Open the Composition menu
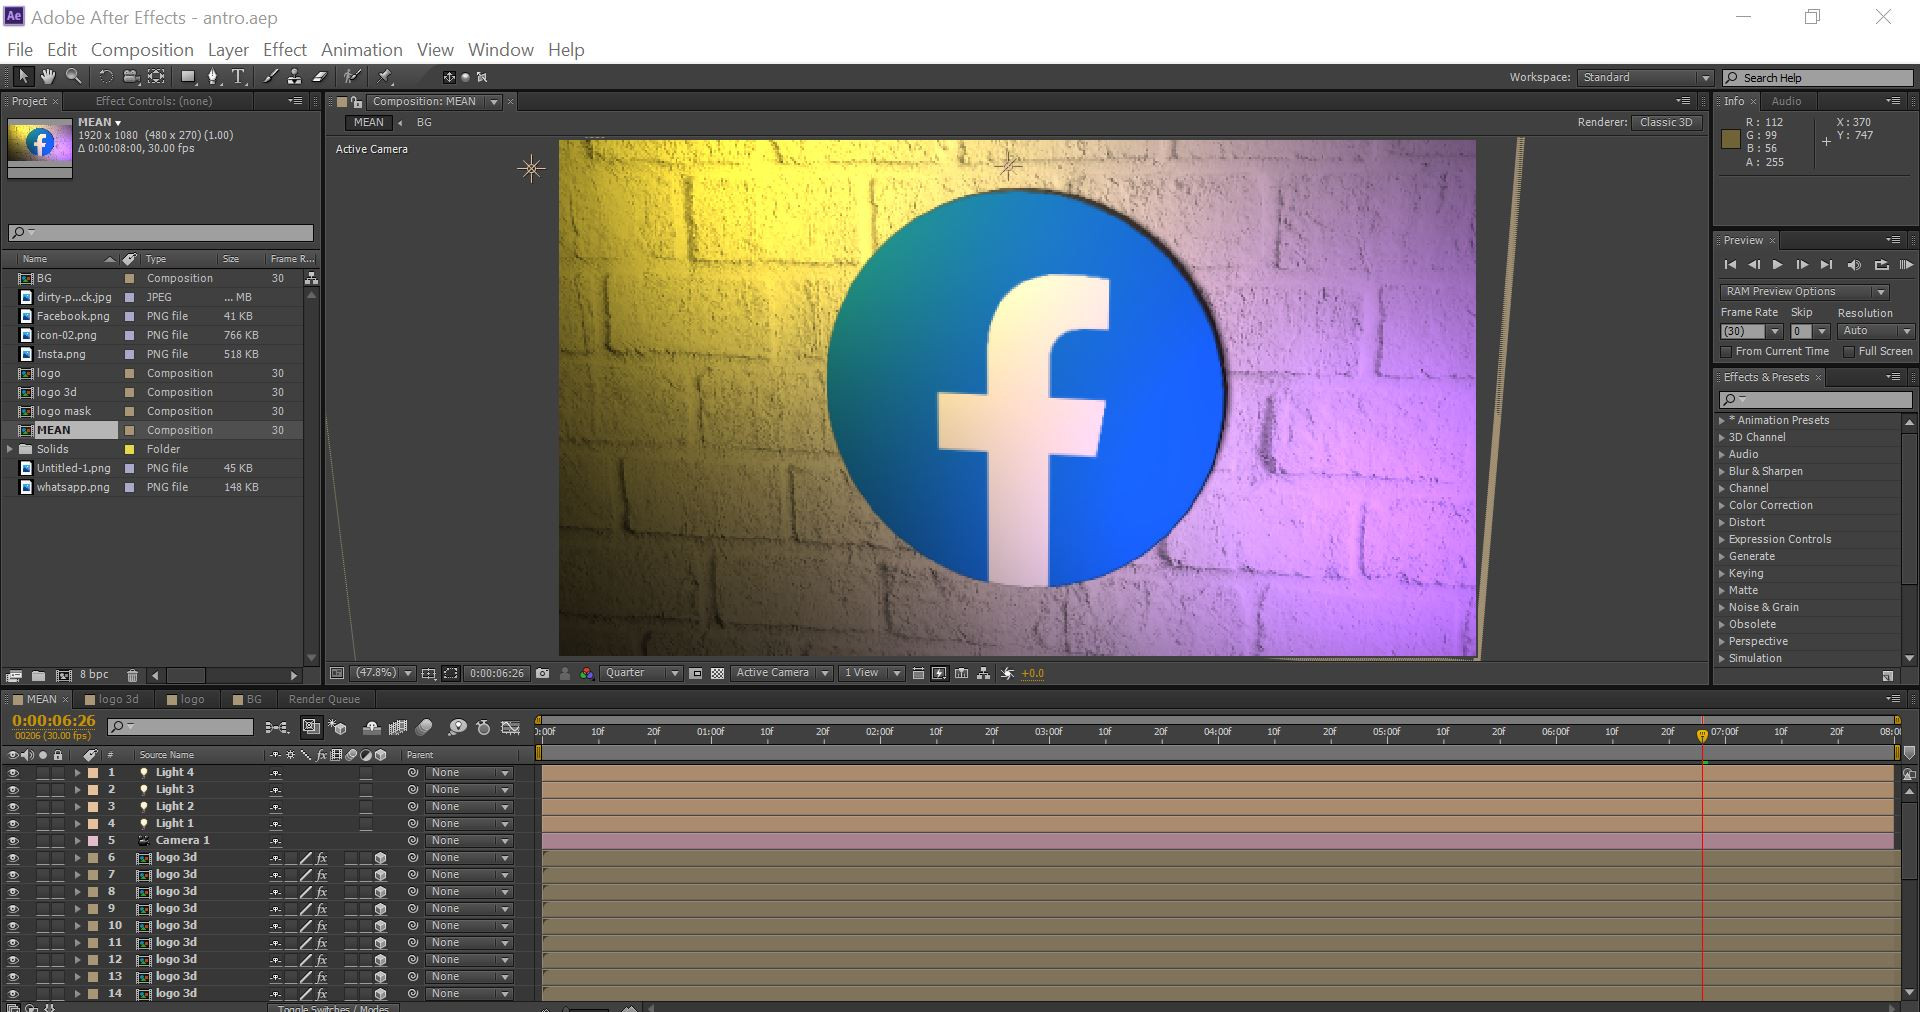1920x1012 pixels. pyautogui.click(x=142, y=50)
